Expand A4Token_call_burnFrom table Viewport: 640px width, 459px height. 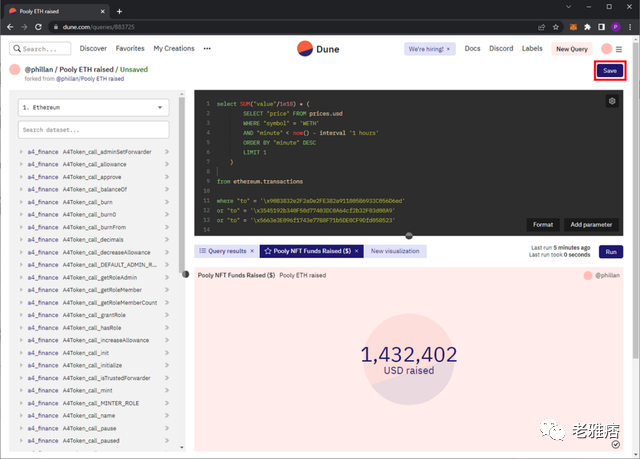click(x=21, y=227)
